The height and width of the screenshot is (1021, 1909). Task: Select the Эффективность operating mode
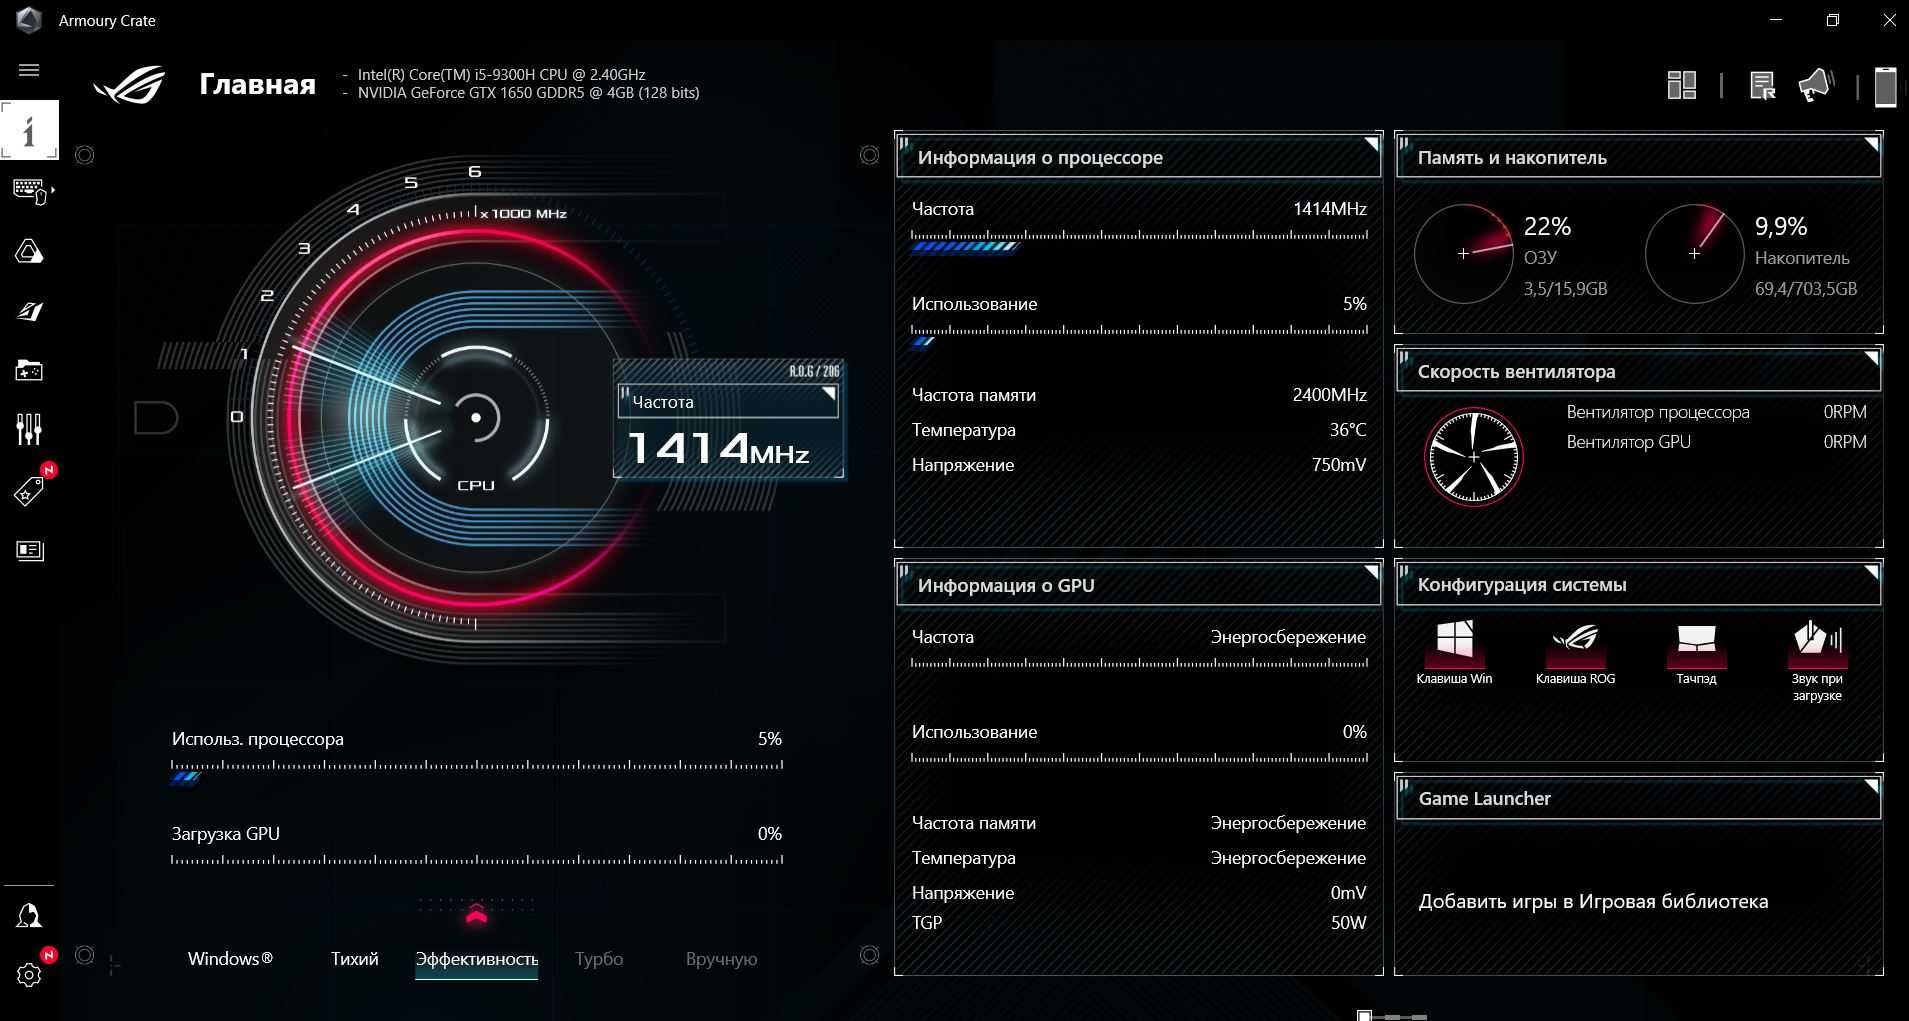(476, 959)
